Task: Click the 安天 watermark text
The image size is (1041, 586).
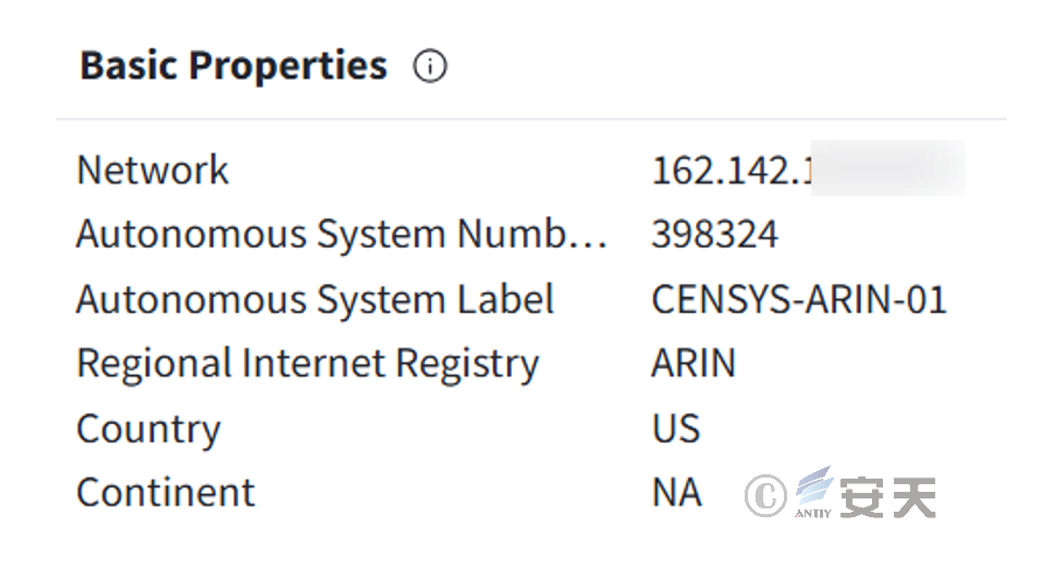Action: pyautogui.click(x=887, y=497)
